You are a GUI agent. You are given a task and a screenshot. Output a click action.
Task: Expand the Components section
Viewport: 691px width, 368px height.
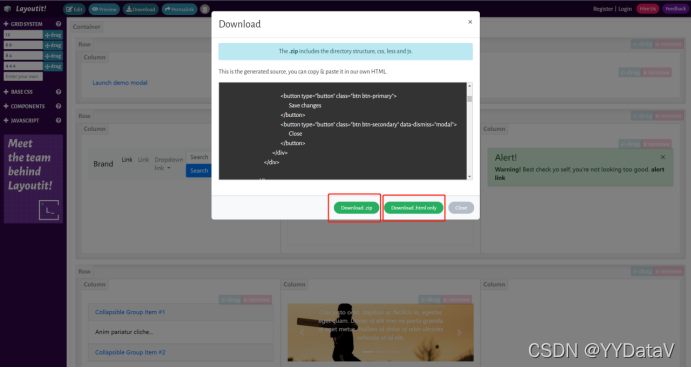(24, 106)
